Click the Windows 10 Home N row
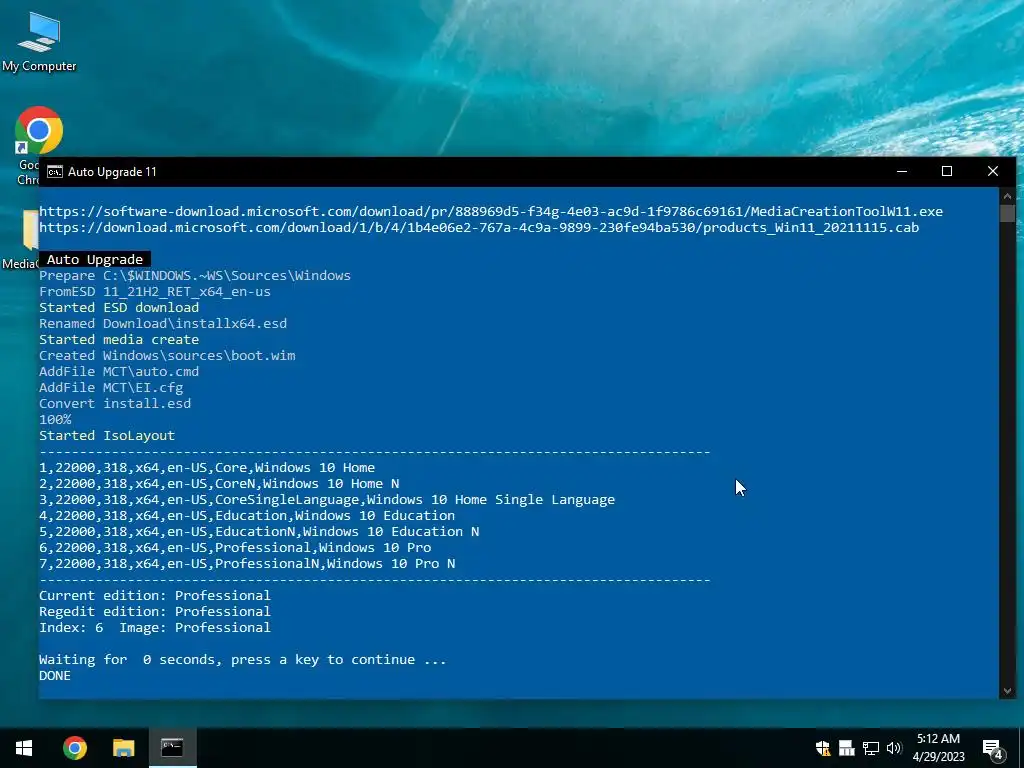The height and width of the screenshot is (768, 1024). 219,483
